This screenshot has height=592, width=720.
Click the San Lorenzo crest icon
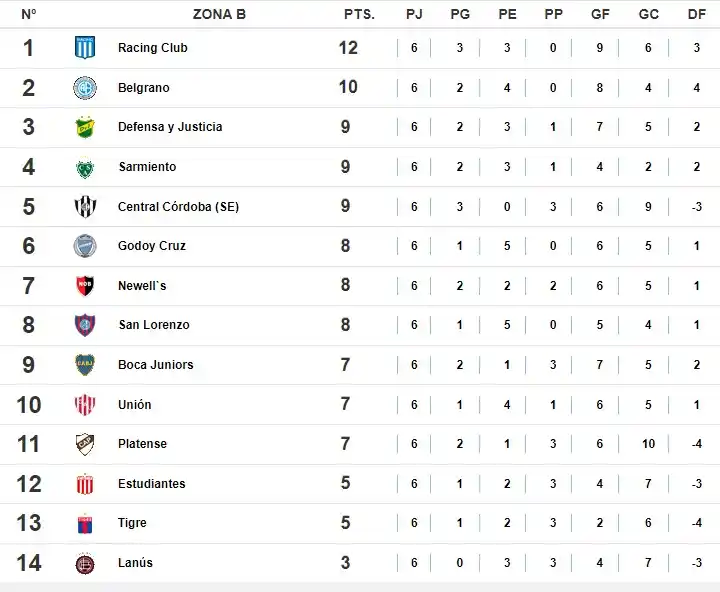click(x=85, y=325)
